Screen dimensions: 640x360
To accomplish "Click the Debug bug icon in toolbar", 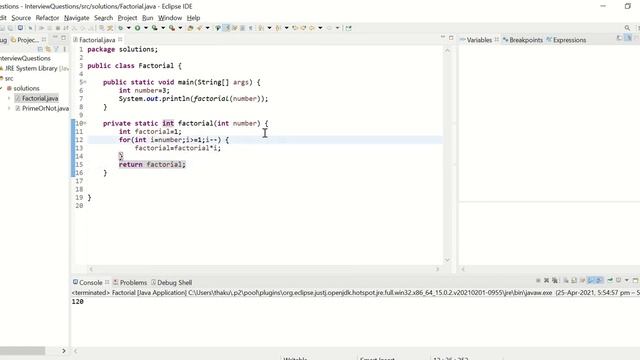I will coord(120,28).
